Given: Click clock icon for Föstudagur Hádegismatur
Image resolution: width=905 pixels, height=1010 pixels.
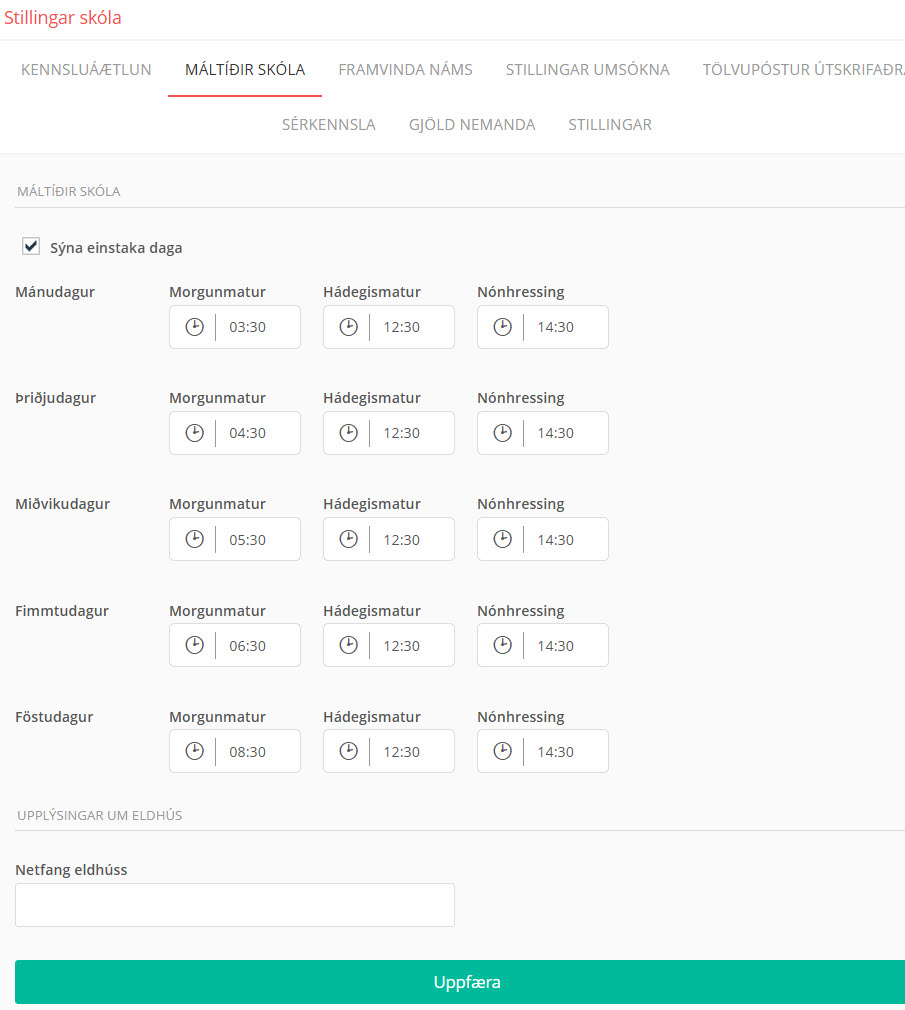Looking at the screenshot, I should [348, 751].
